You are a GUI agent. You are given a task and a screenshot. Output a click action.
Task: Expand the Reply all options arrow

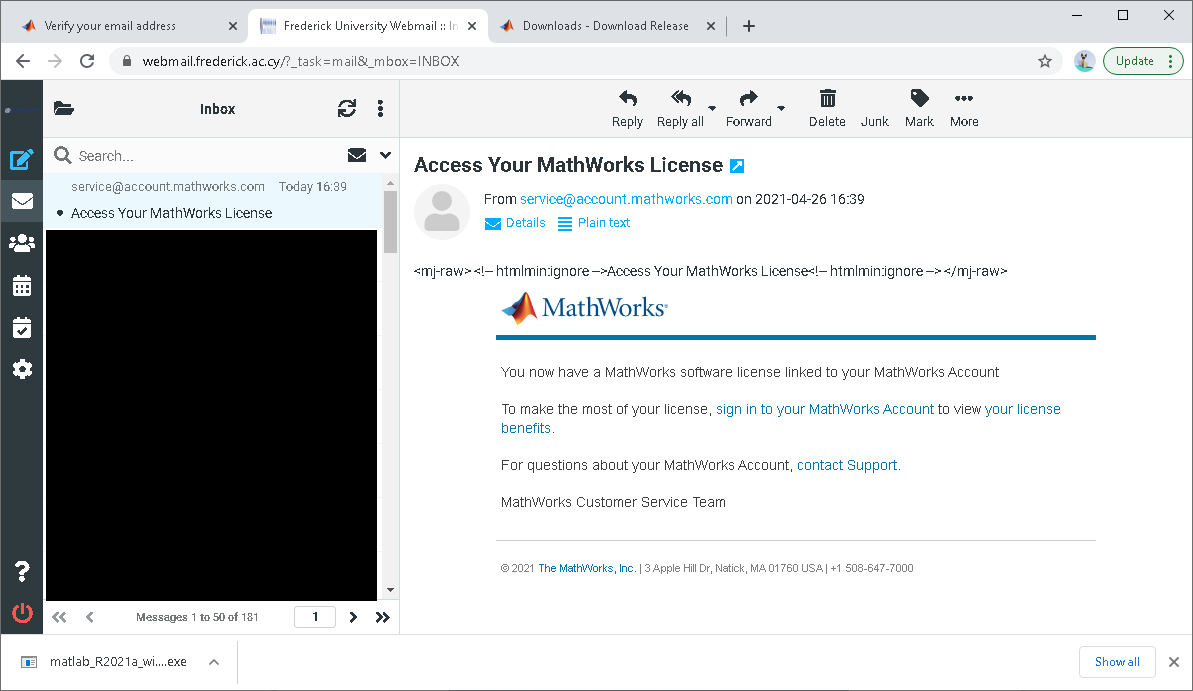[x=712, y=108]
